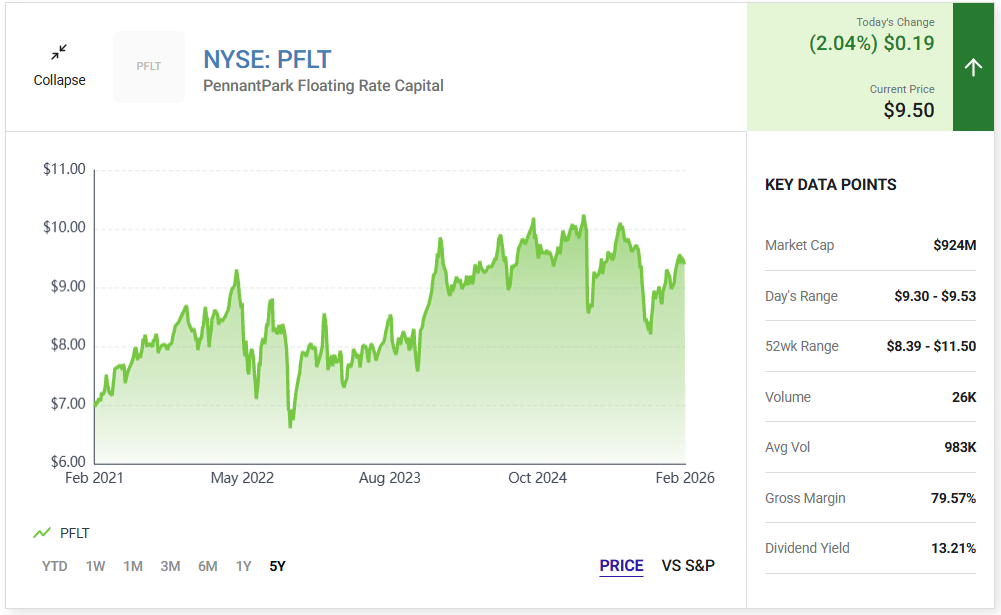Click the Dividend Yield data row
This screenshot has width=1001, height=615.
click(870, 548)
